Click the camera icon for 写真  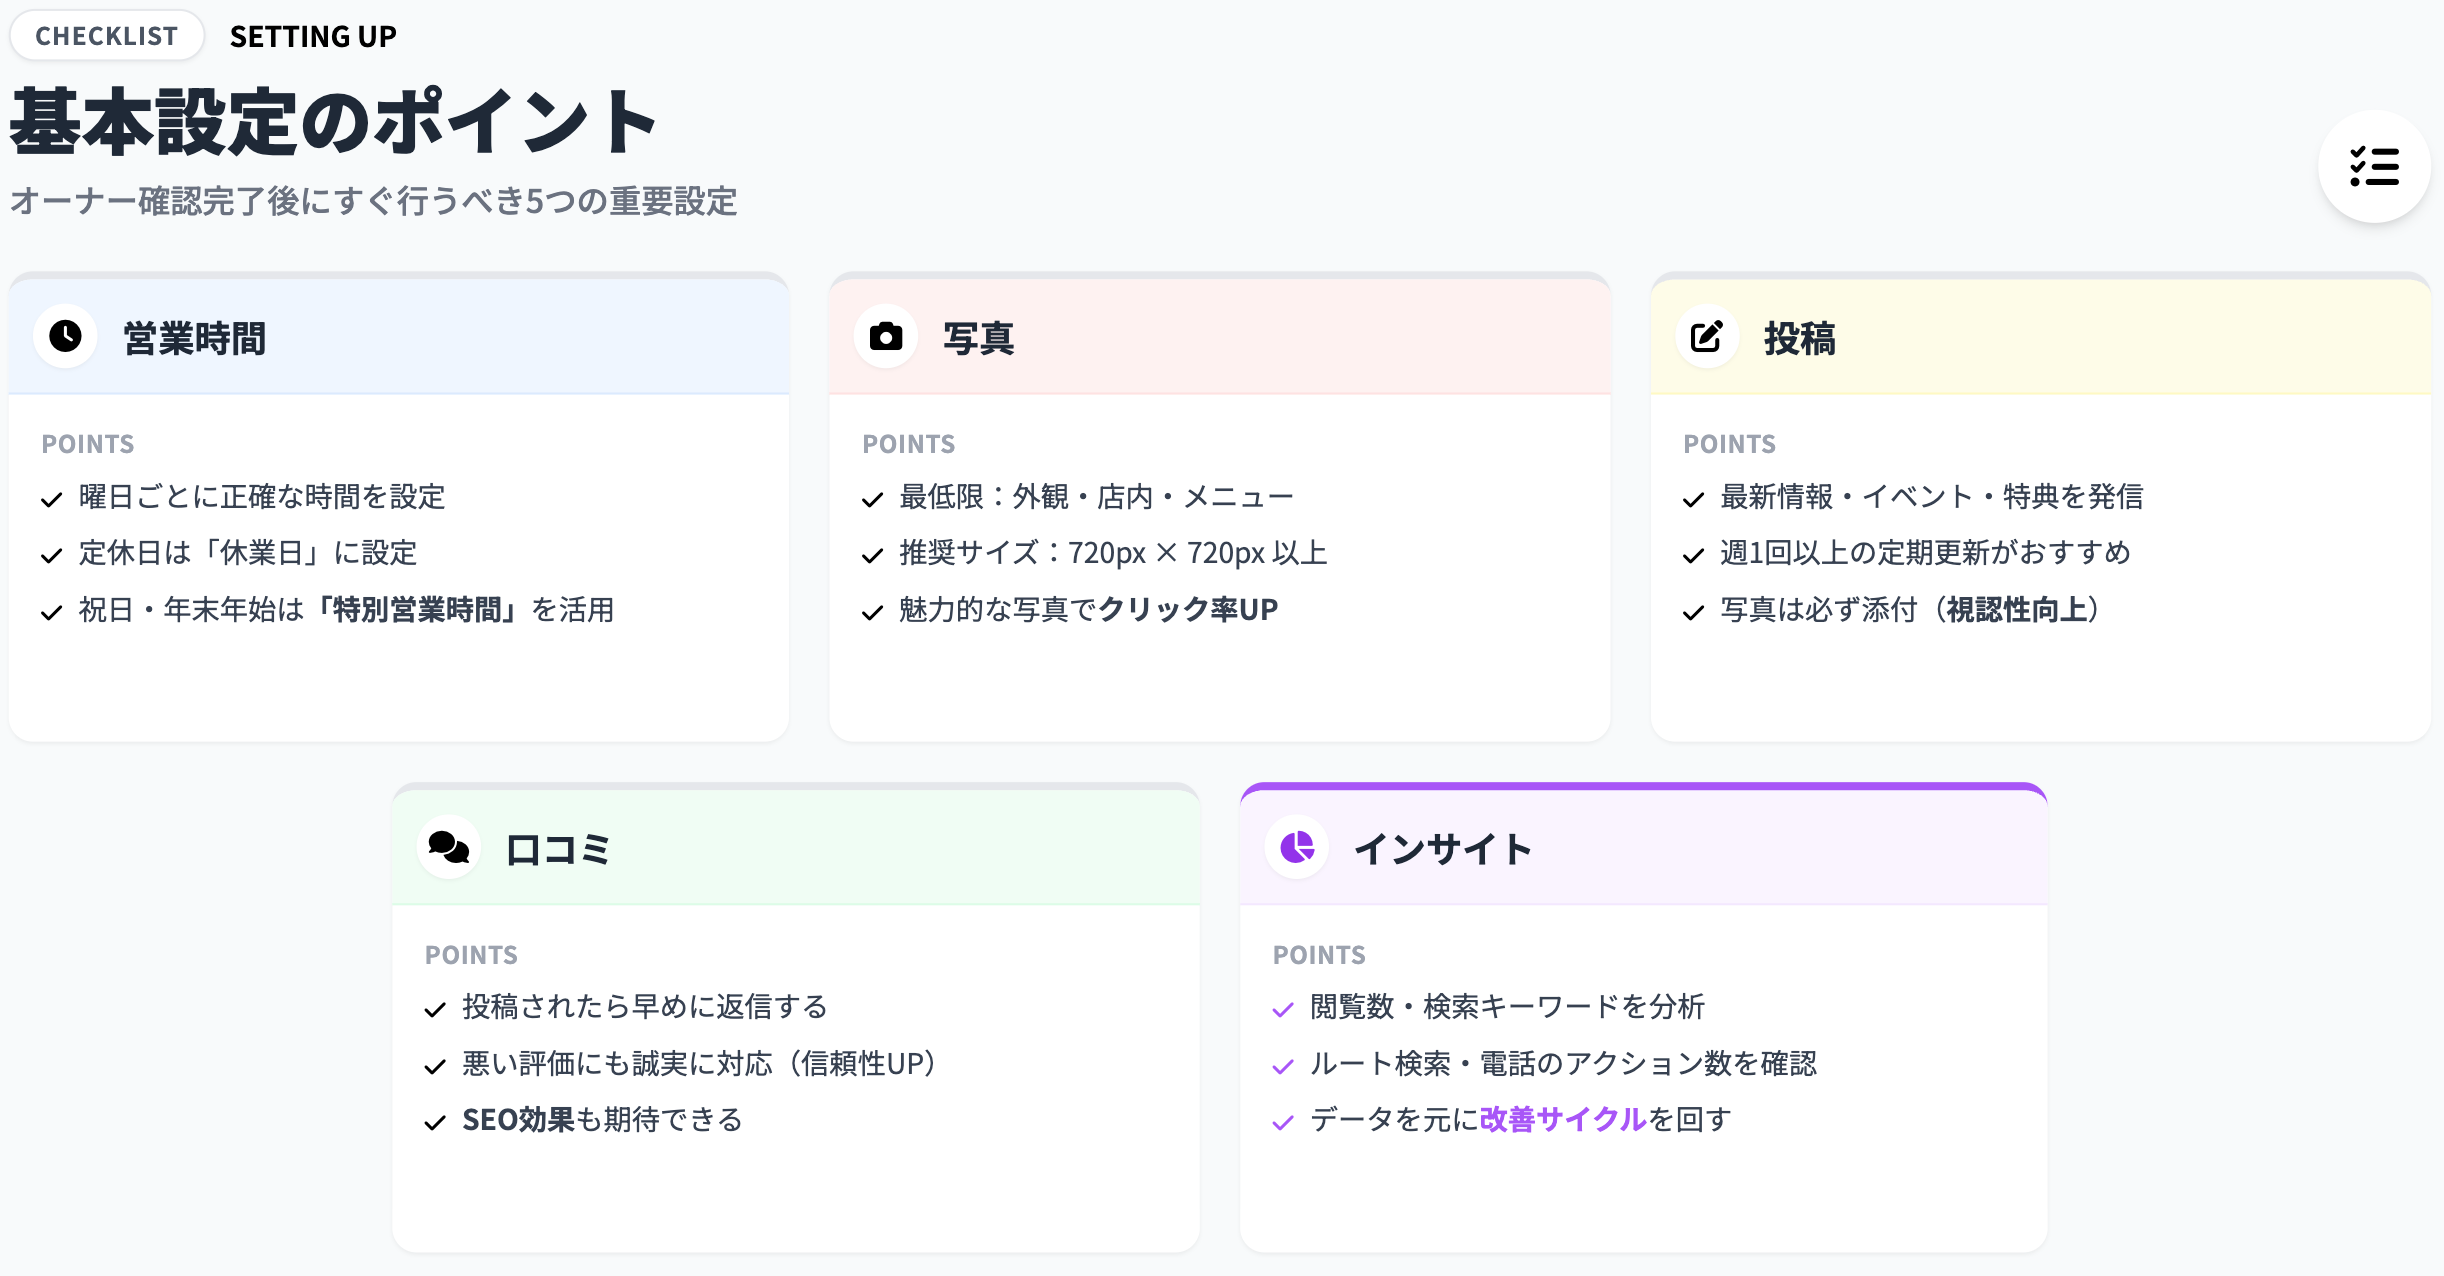[x=886, y=336]
